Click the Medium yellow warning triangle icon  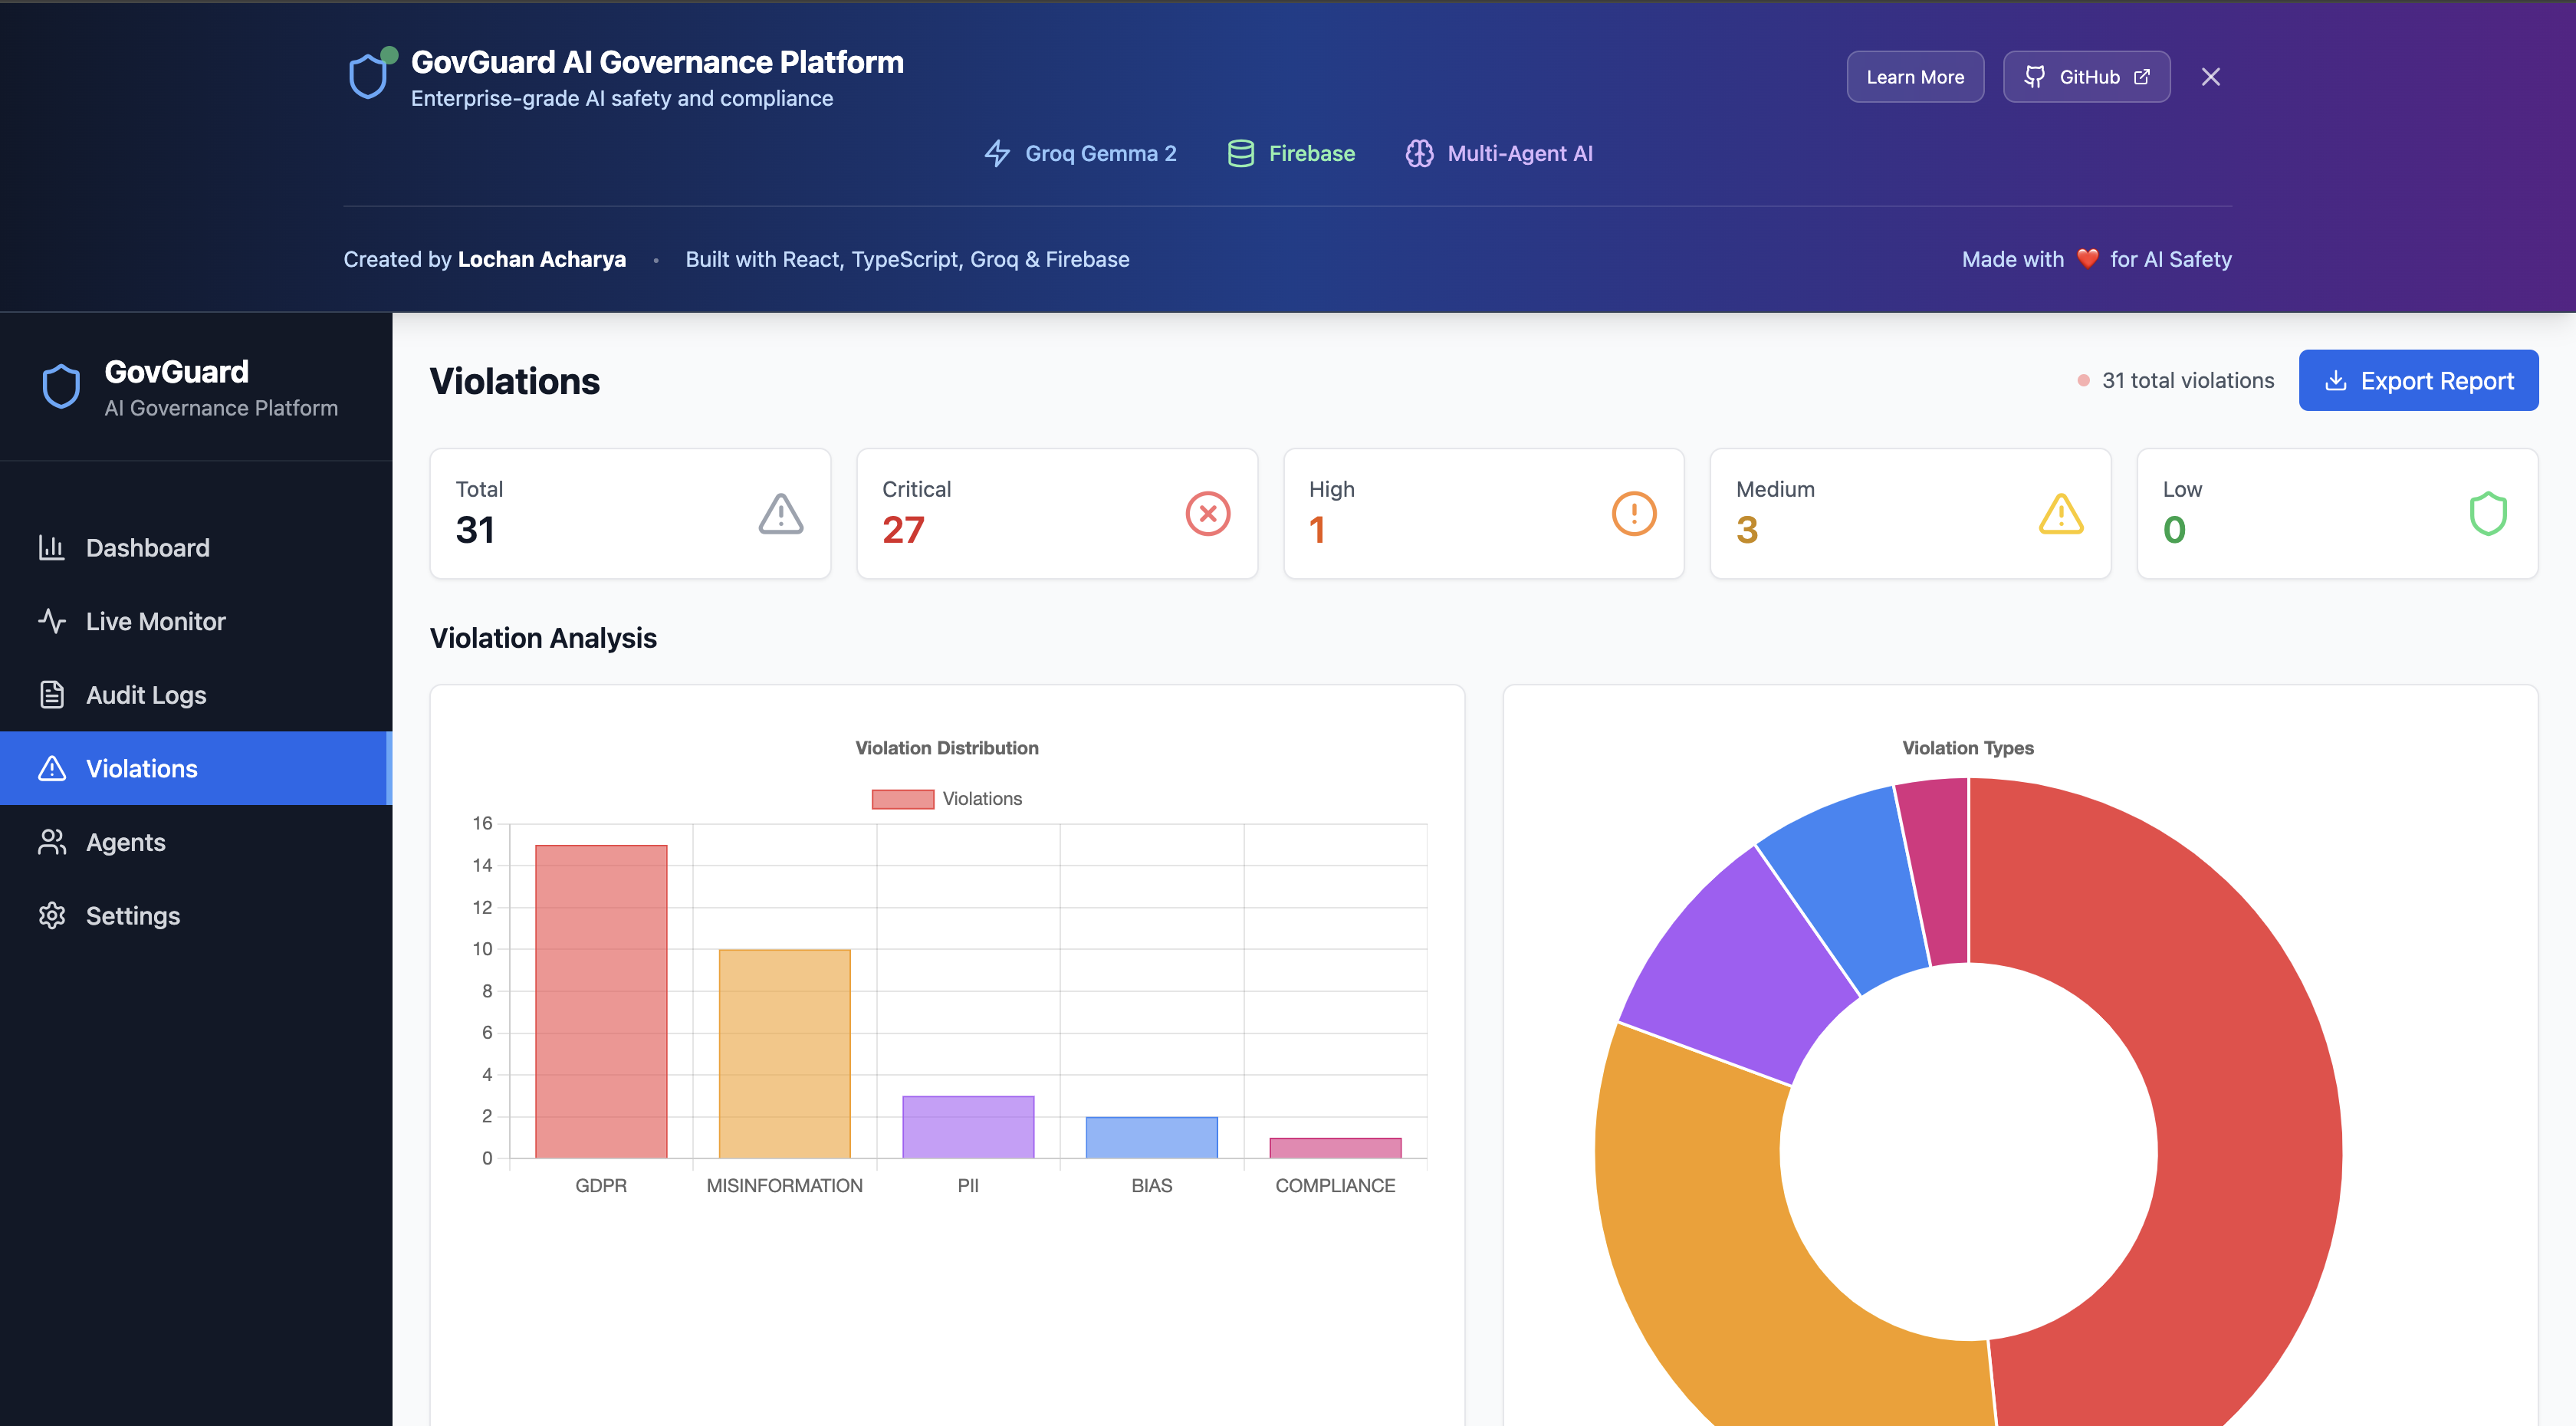pyautogui.click(x=2061, y=514)
